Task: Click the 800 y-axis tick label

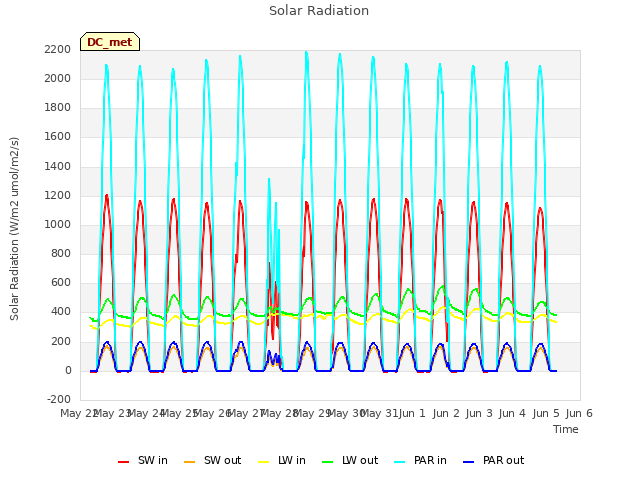Action: click(x=61, y=253)
